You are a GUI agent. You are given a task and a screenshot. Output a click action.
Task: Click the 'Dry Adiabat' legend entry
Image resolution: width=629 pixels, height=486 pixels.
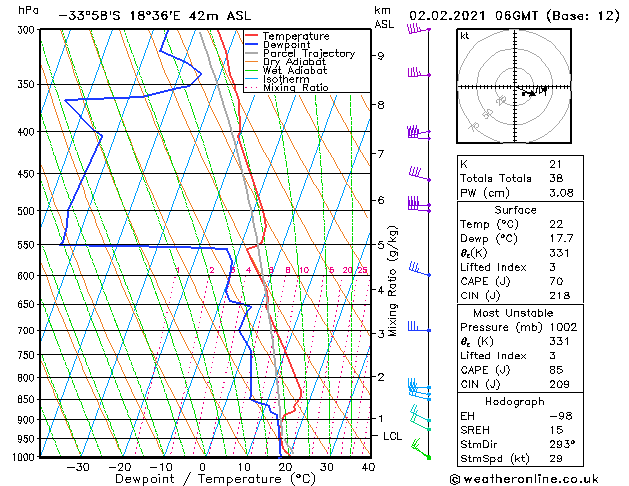[294, 62]
